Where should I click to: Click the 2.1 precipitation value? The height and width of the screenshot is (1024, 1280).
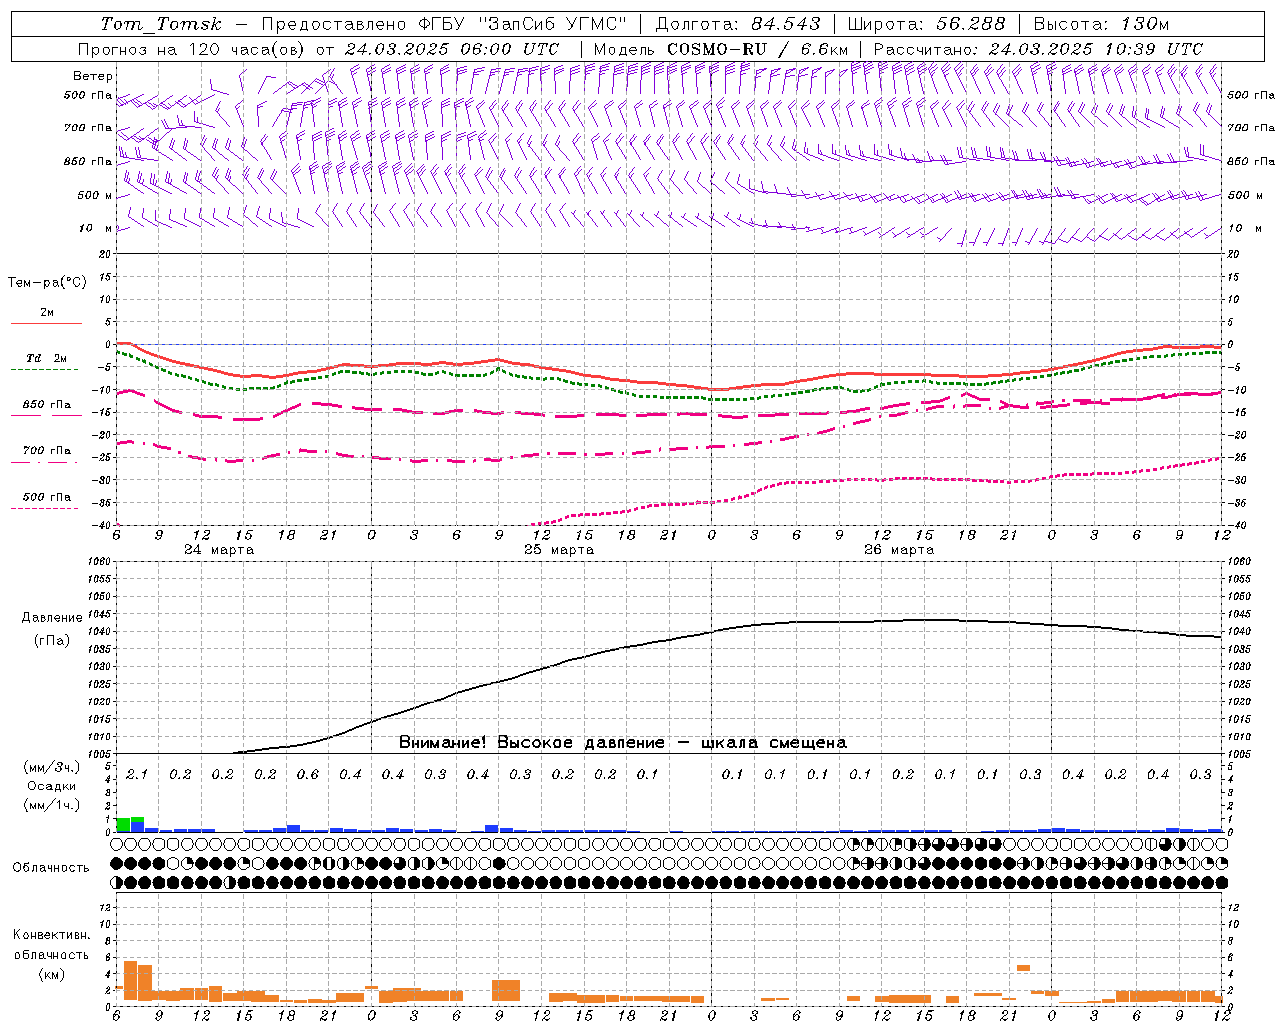[137, 775]
